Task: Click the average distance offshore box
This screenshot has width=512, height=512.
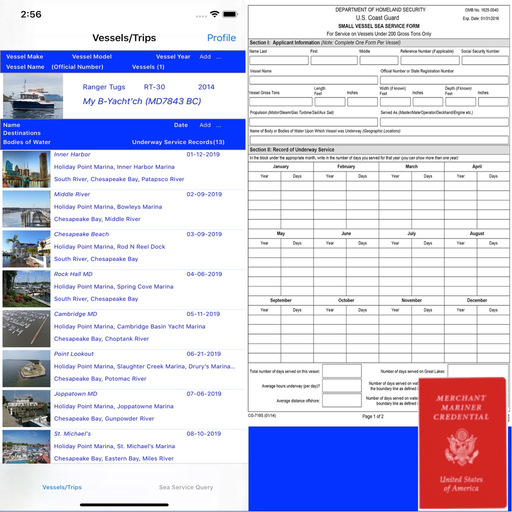Action: tap(342, 400)
